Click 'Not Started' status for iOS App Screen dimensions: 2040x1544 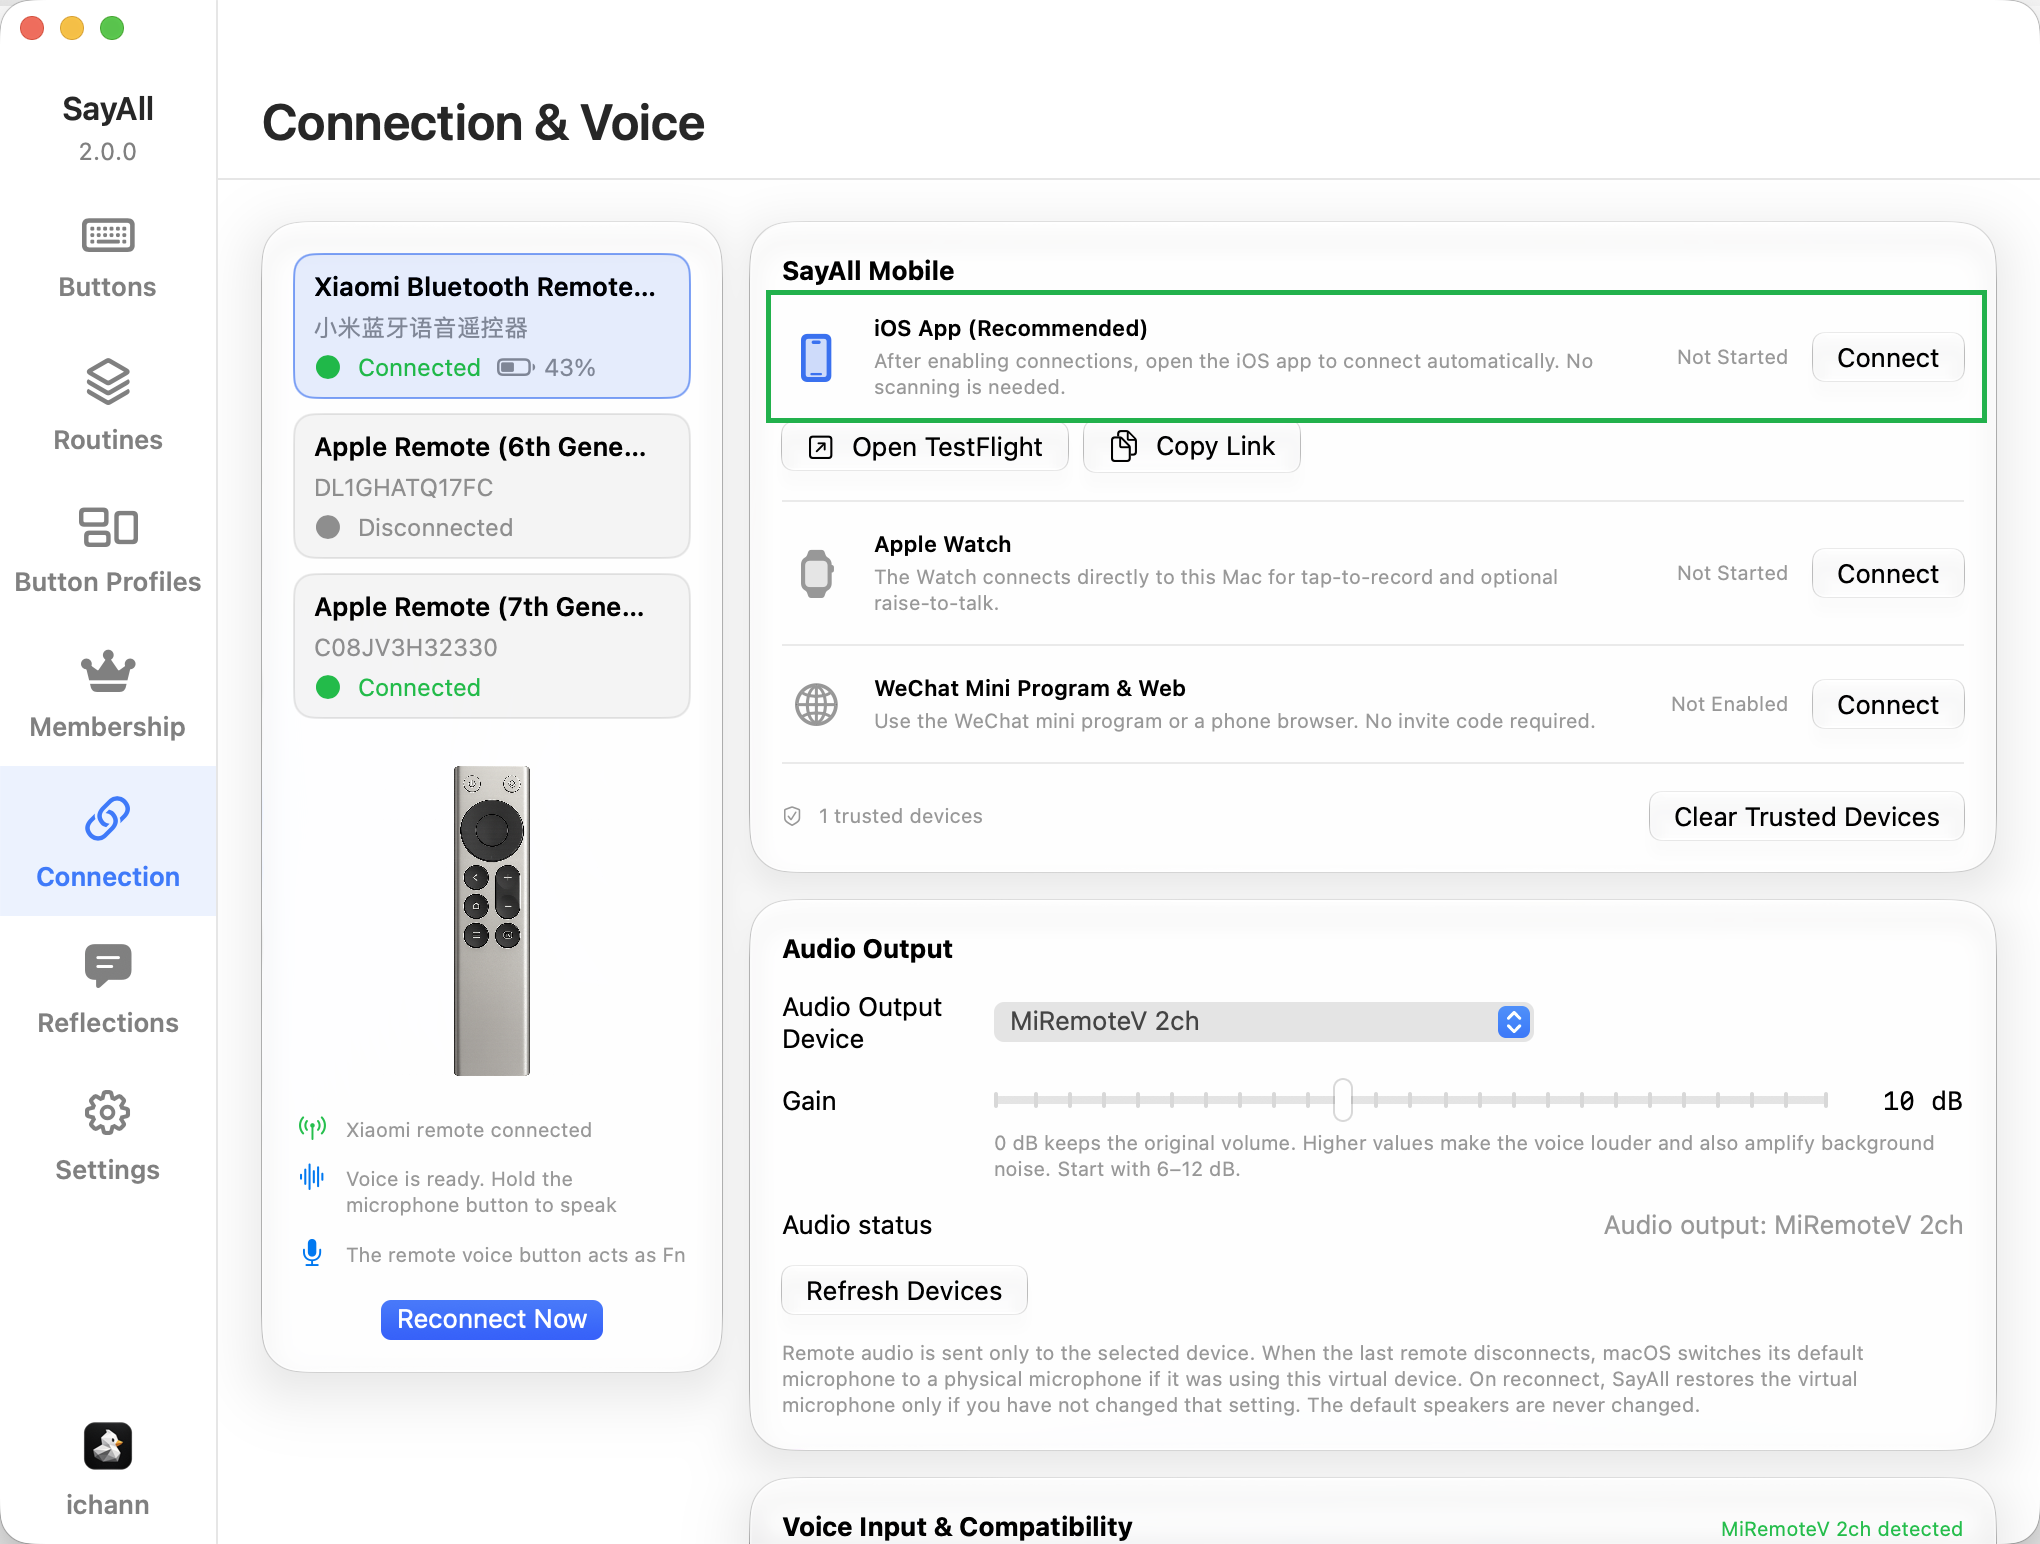coord(1732,357)
